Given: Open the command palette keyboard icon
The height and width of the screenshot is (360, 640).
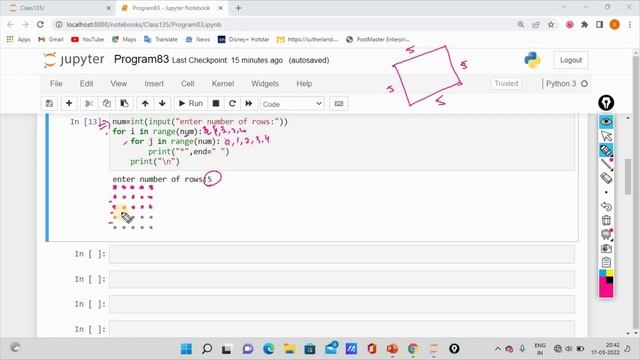Looking at the screenshot, I should (339, 104).
